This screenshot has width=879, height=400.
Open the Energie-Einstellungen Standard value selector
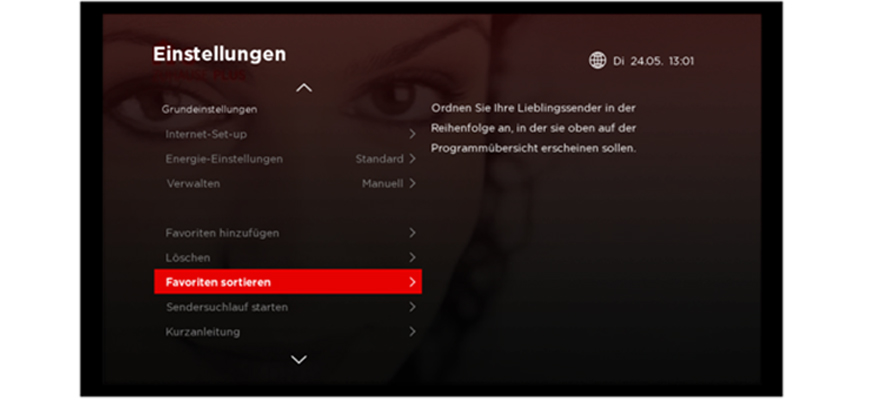[386, 159]
